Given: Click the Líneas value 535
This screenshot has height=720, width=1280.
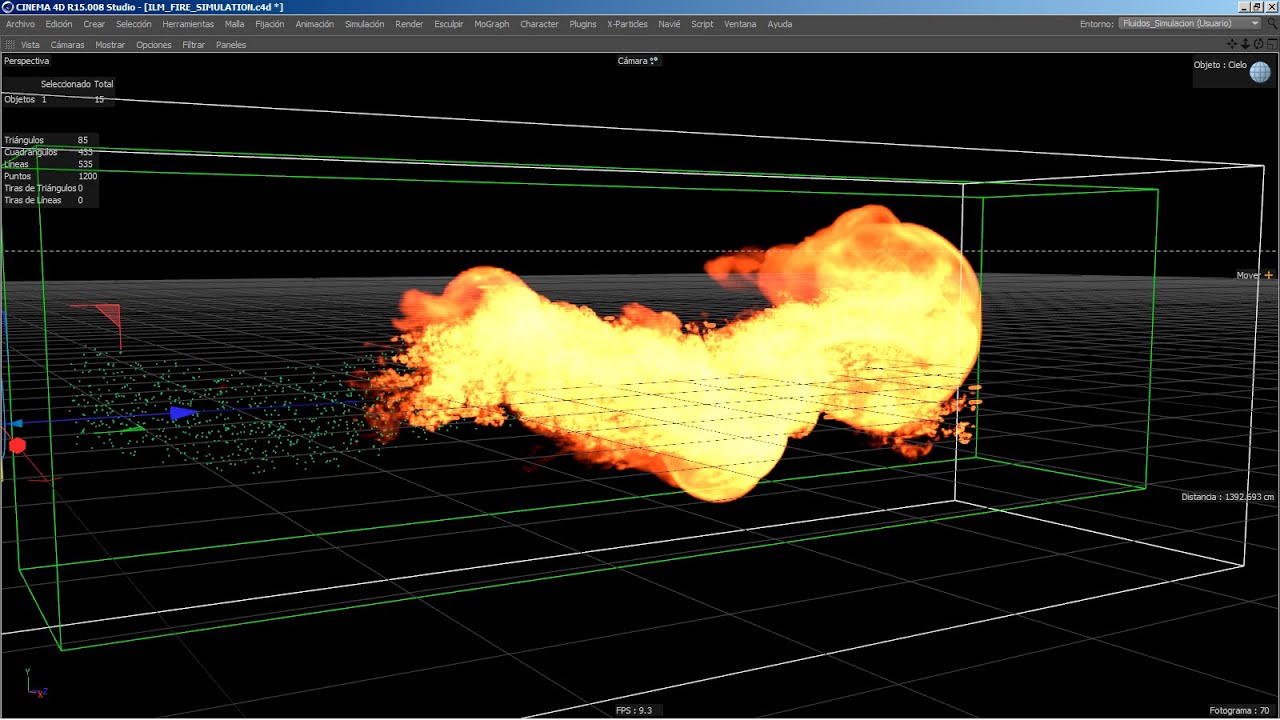Looking at the screenshot, I should click(x=85, y=164).
